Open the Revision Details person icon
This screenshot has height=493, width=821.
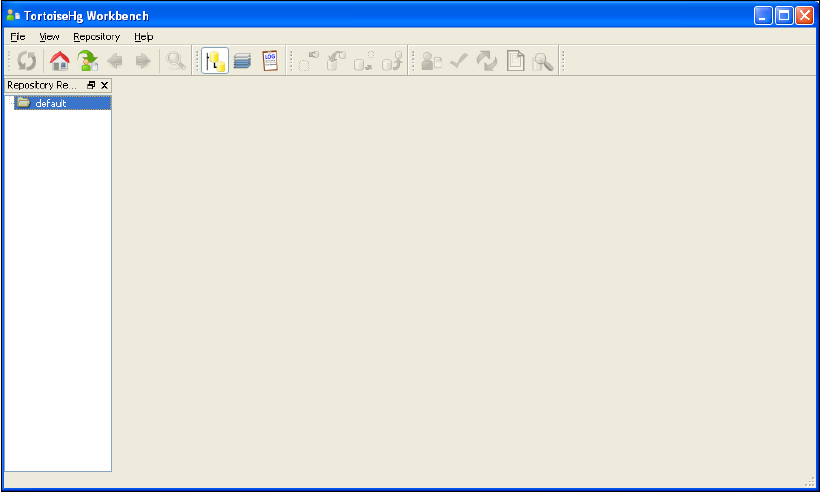pyautogui.click(x=432, y=61)
